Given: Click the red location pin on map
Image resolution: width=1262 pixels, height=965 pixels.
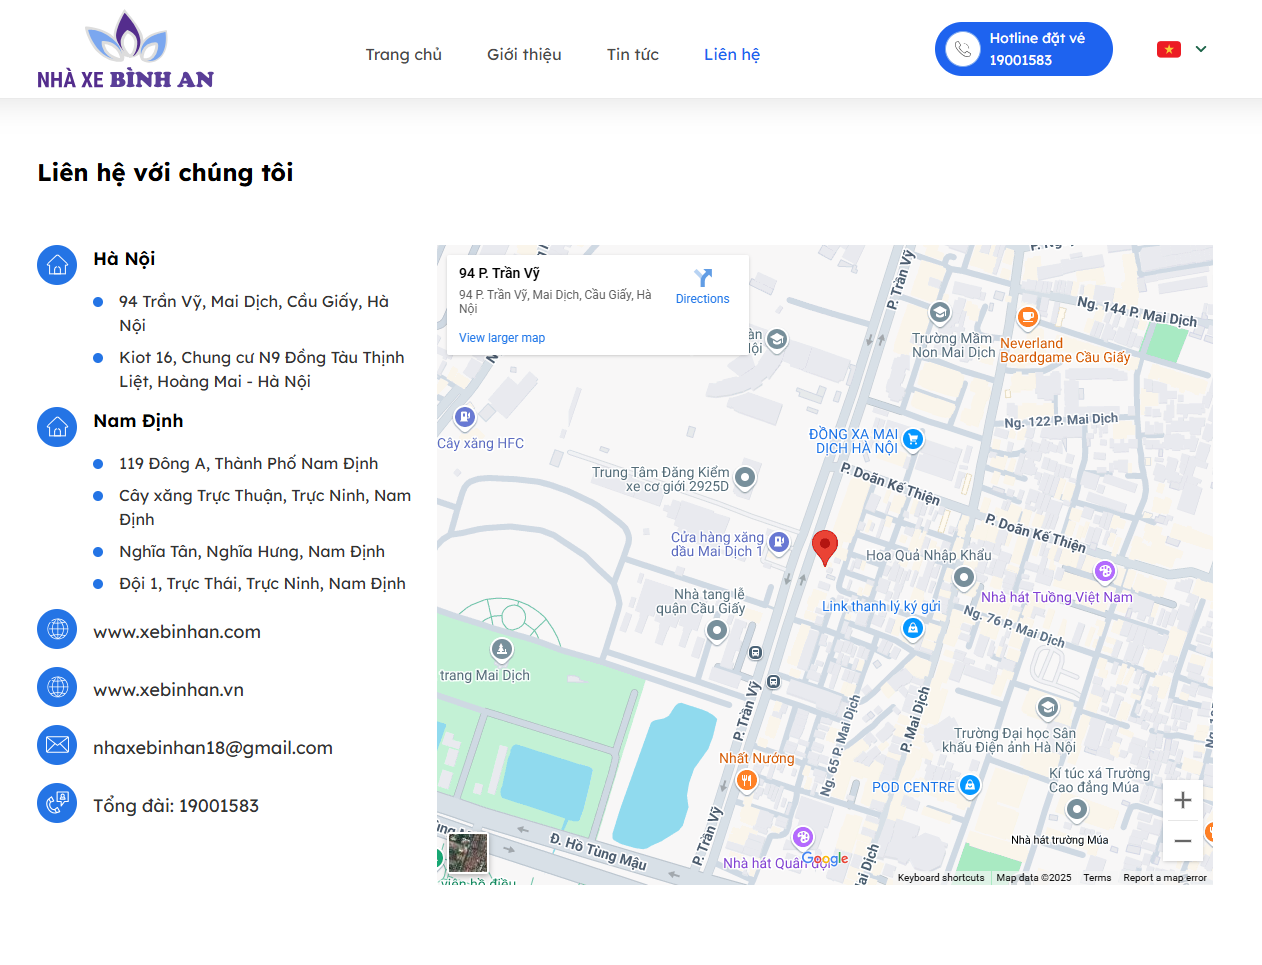Looking at the screenshot, I should [824, 547].
